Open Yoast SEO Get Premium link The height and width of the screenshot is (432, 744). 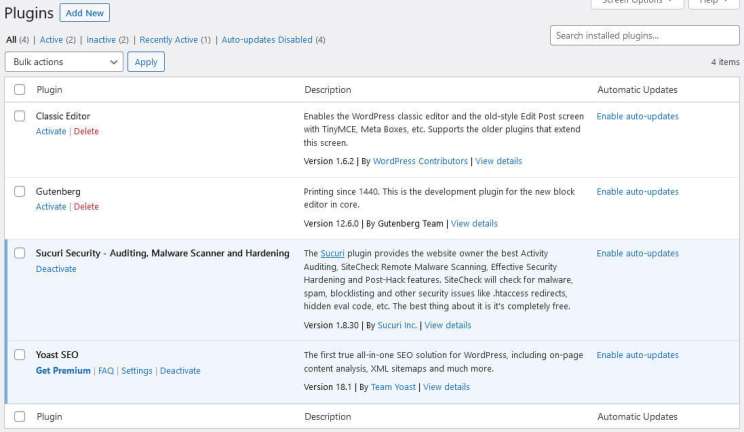point(63,371)
